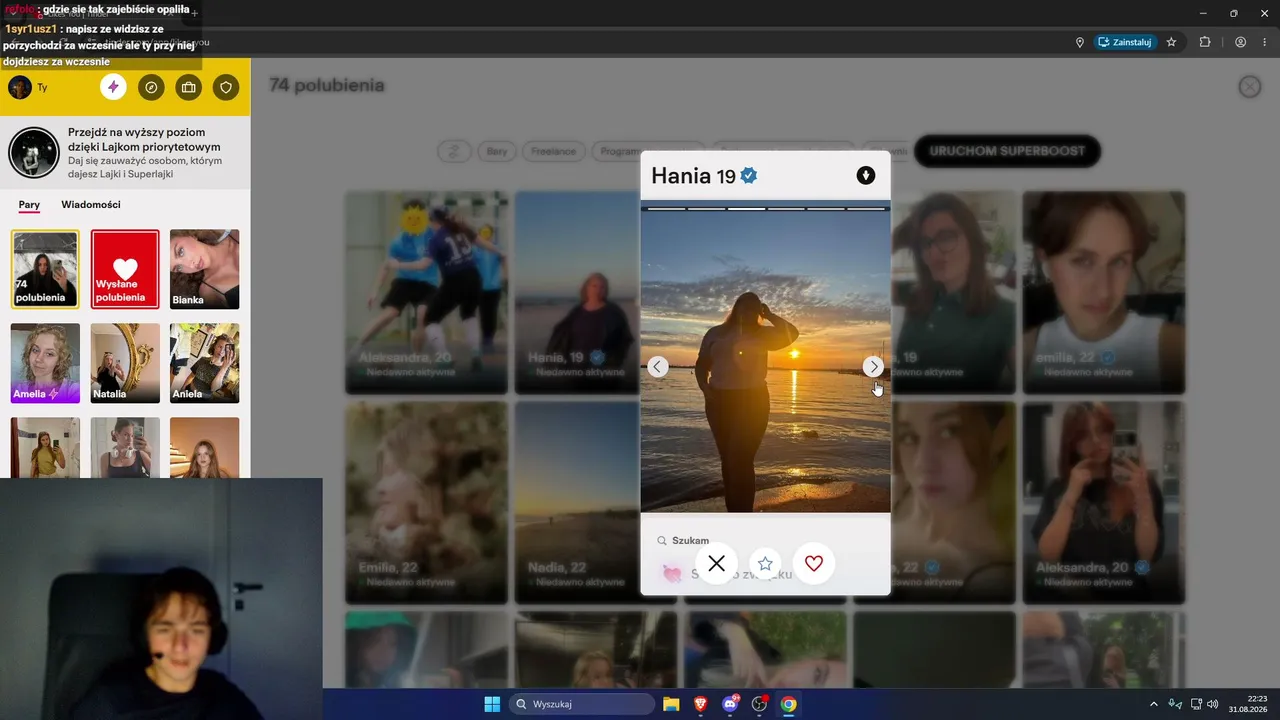This screenshot has width=1280, height=720.
Task: Click the Zainstaluj install app button
Action: [x=1125, y=42]
